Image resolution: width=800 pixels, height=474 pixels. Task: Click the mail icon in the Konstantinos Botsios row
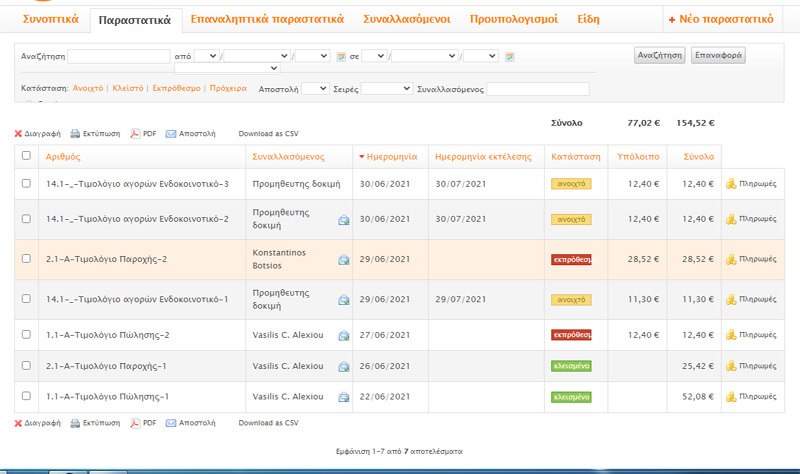pos(343,260)
